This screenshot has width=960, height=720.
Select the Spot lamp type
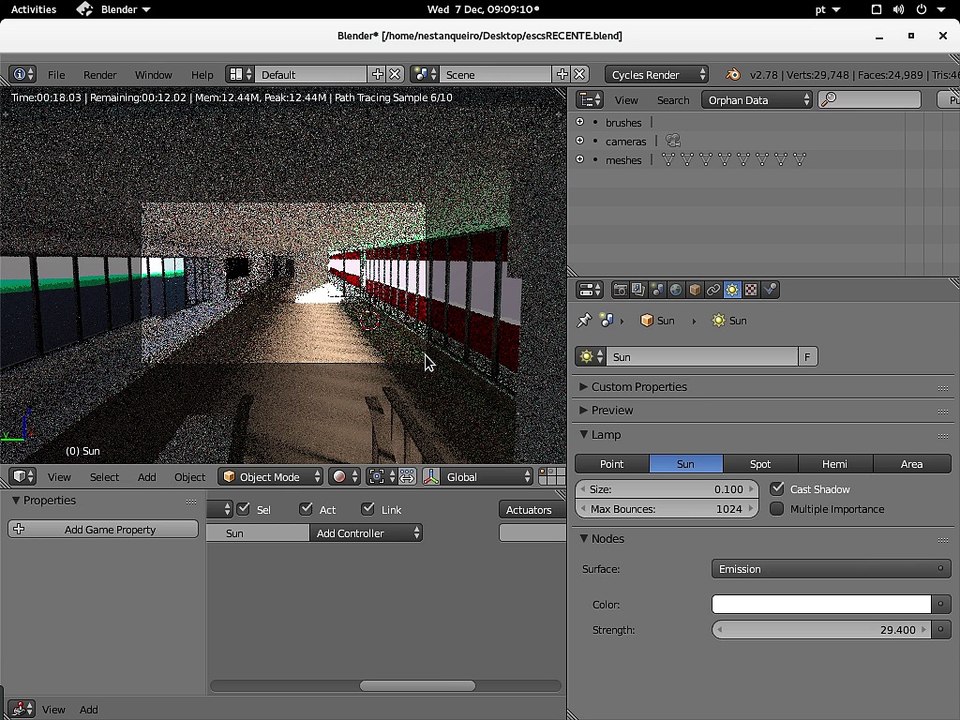(x=760, y=463)
